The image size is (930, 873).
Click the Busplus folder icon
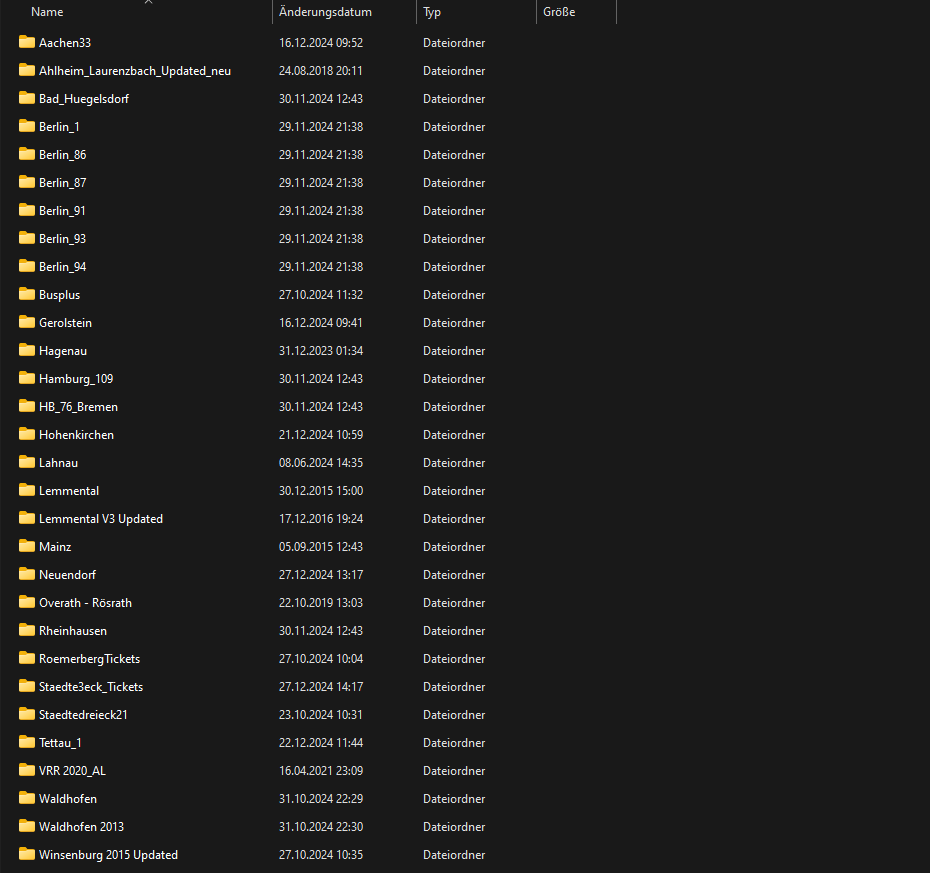point(27,294)
